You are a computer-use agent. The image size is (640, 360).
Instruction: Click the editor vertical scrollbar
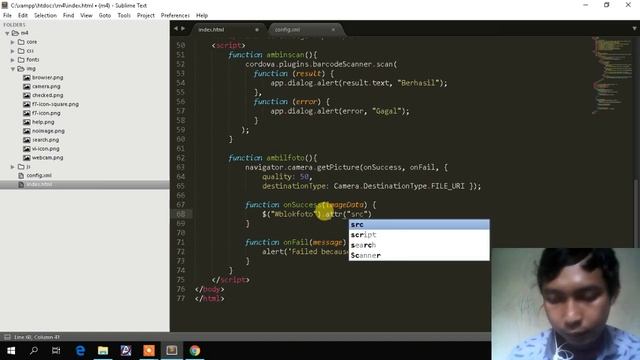point(637,212)
